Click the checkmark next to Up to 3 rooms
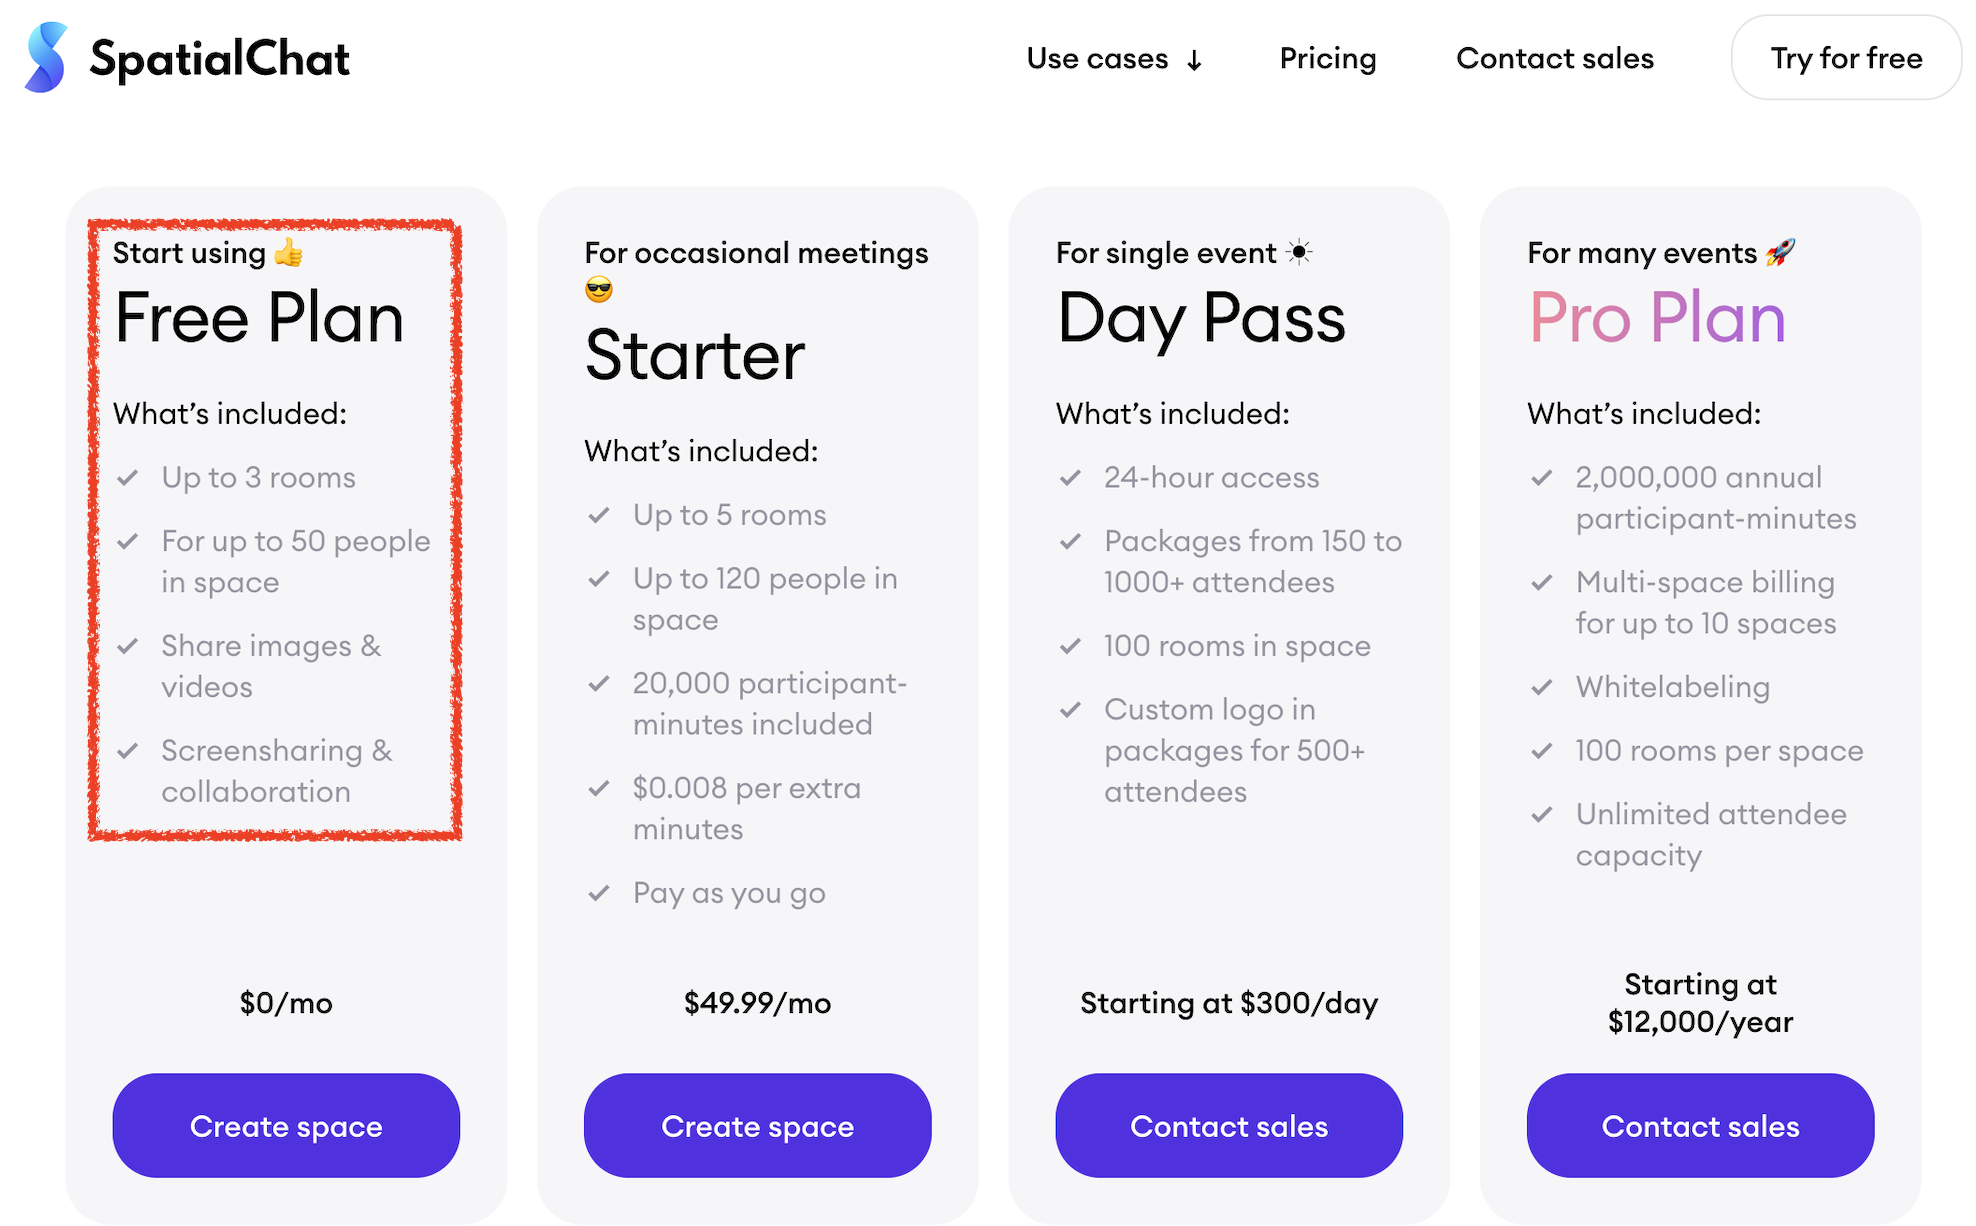The width and height of the screenshot is (1976, 1226). [x=128, y=478]
